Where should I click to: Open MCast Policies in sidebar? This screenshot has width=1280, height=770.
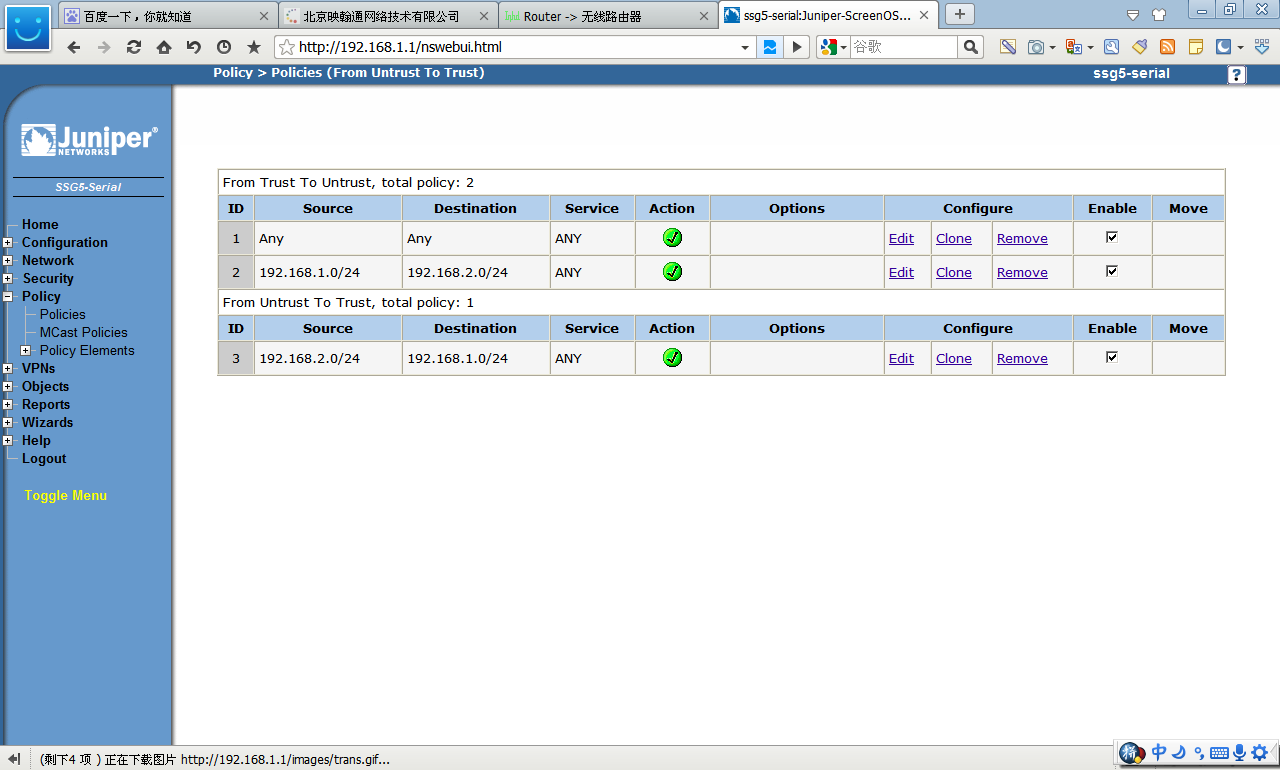click(84, 332)
